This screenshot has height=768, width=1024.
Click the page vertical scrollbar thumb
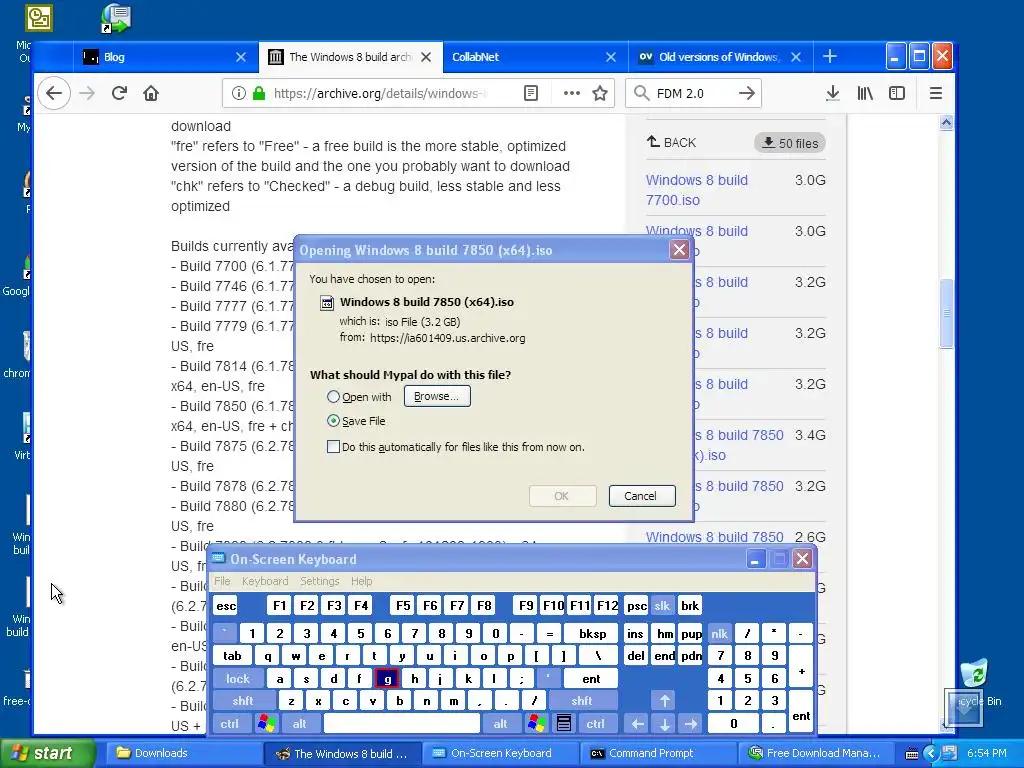pos(946,313)
